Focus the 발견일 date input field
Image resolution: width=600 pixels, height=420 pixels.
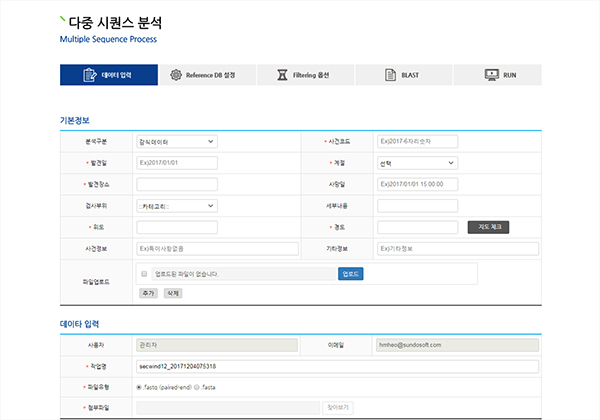[x=176, y=163]
